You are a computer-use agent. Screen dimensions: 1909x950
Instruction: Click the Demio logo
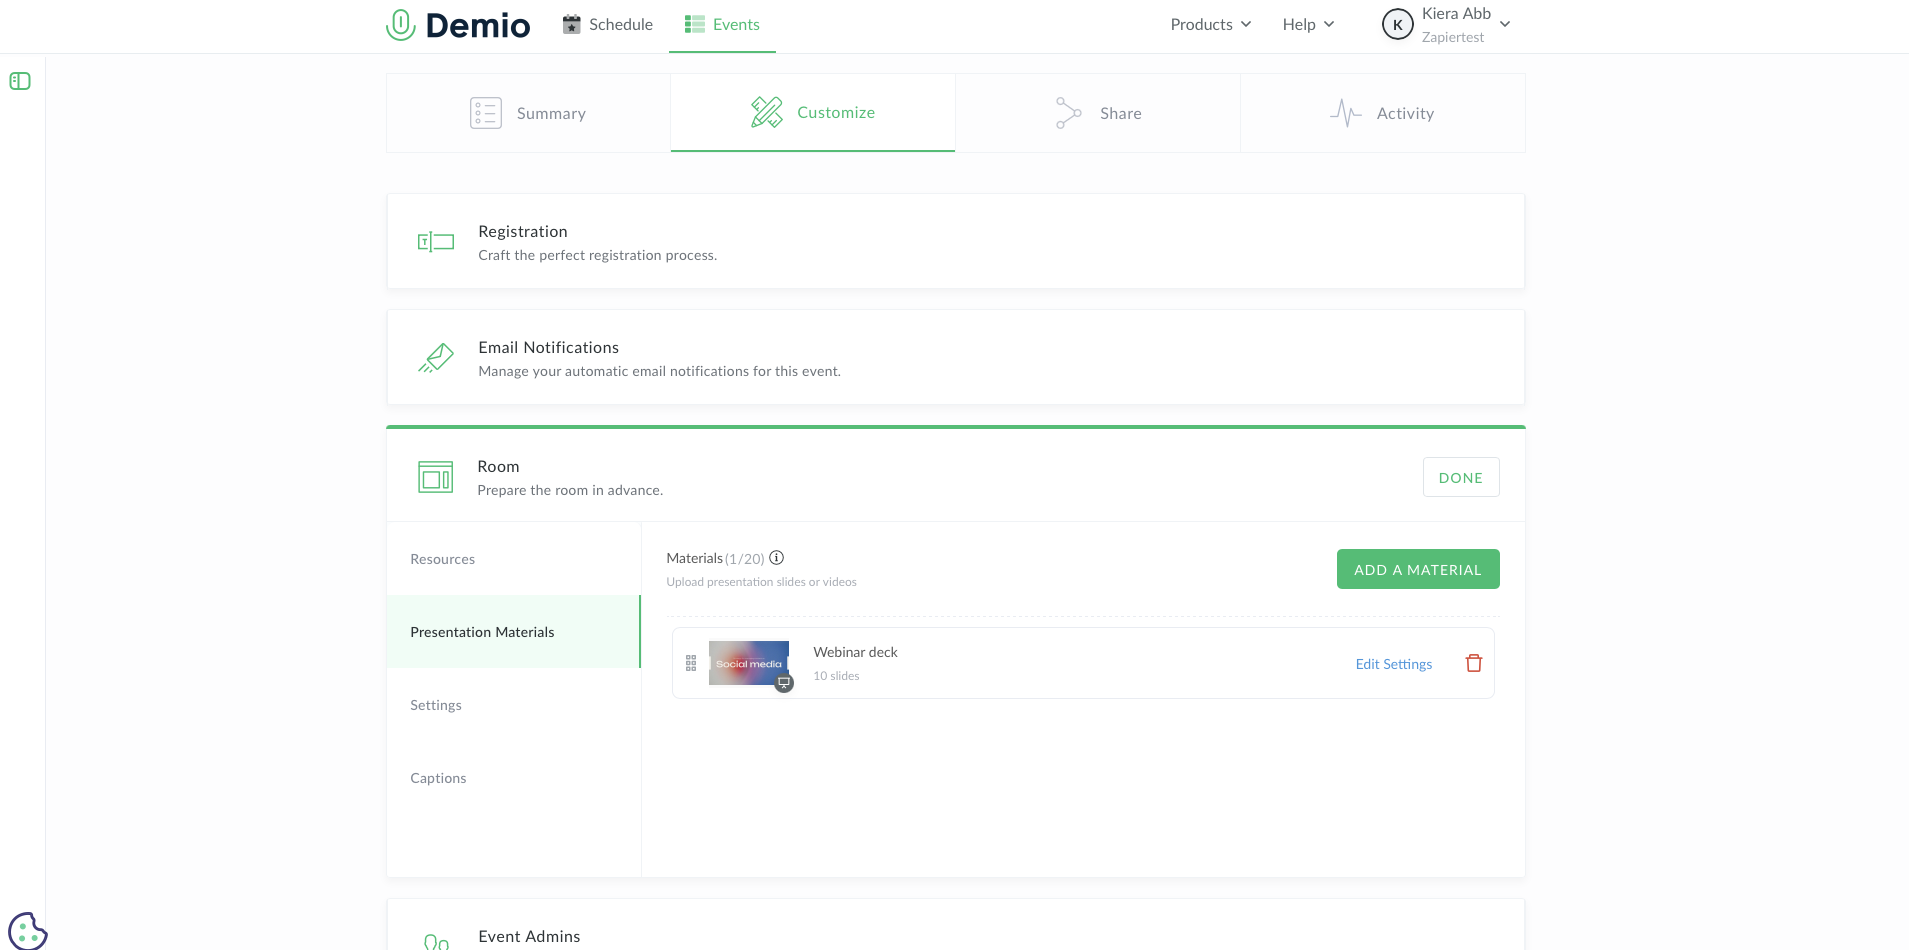pyautogui.click(x=458, y=25)
